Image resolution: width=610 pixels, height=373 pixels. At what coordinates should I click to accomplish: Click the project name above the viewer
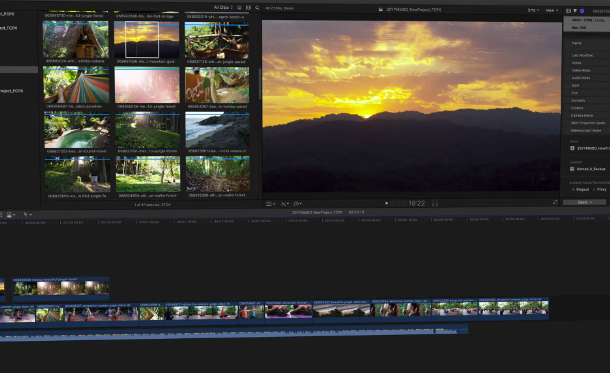point(414,9)
